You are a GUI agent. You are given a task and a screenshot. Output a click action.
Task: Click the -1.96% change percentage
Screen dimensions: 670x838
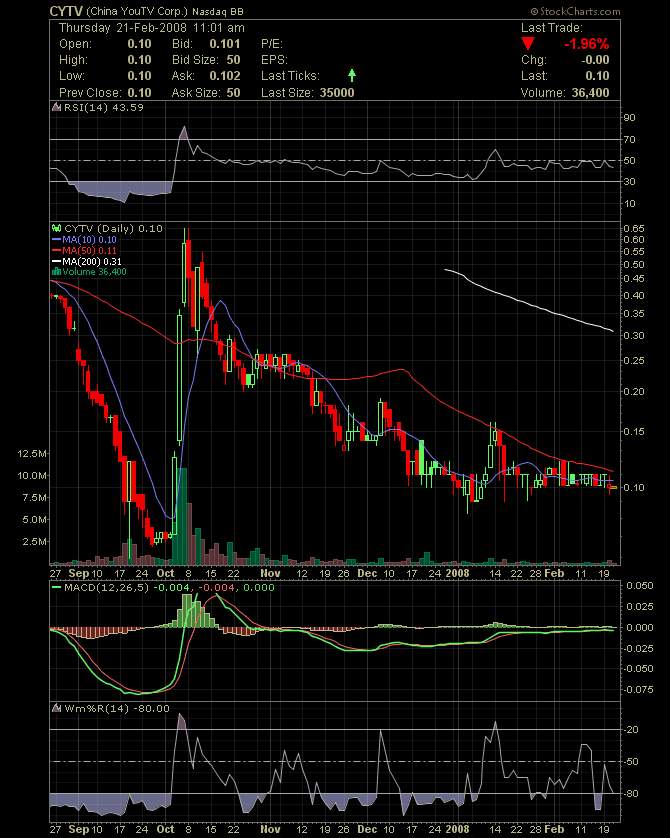point(587,44)
